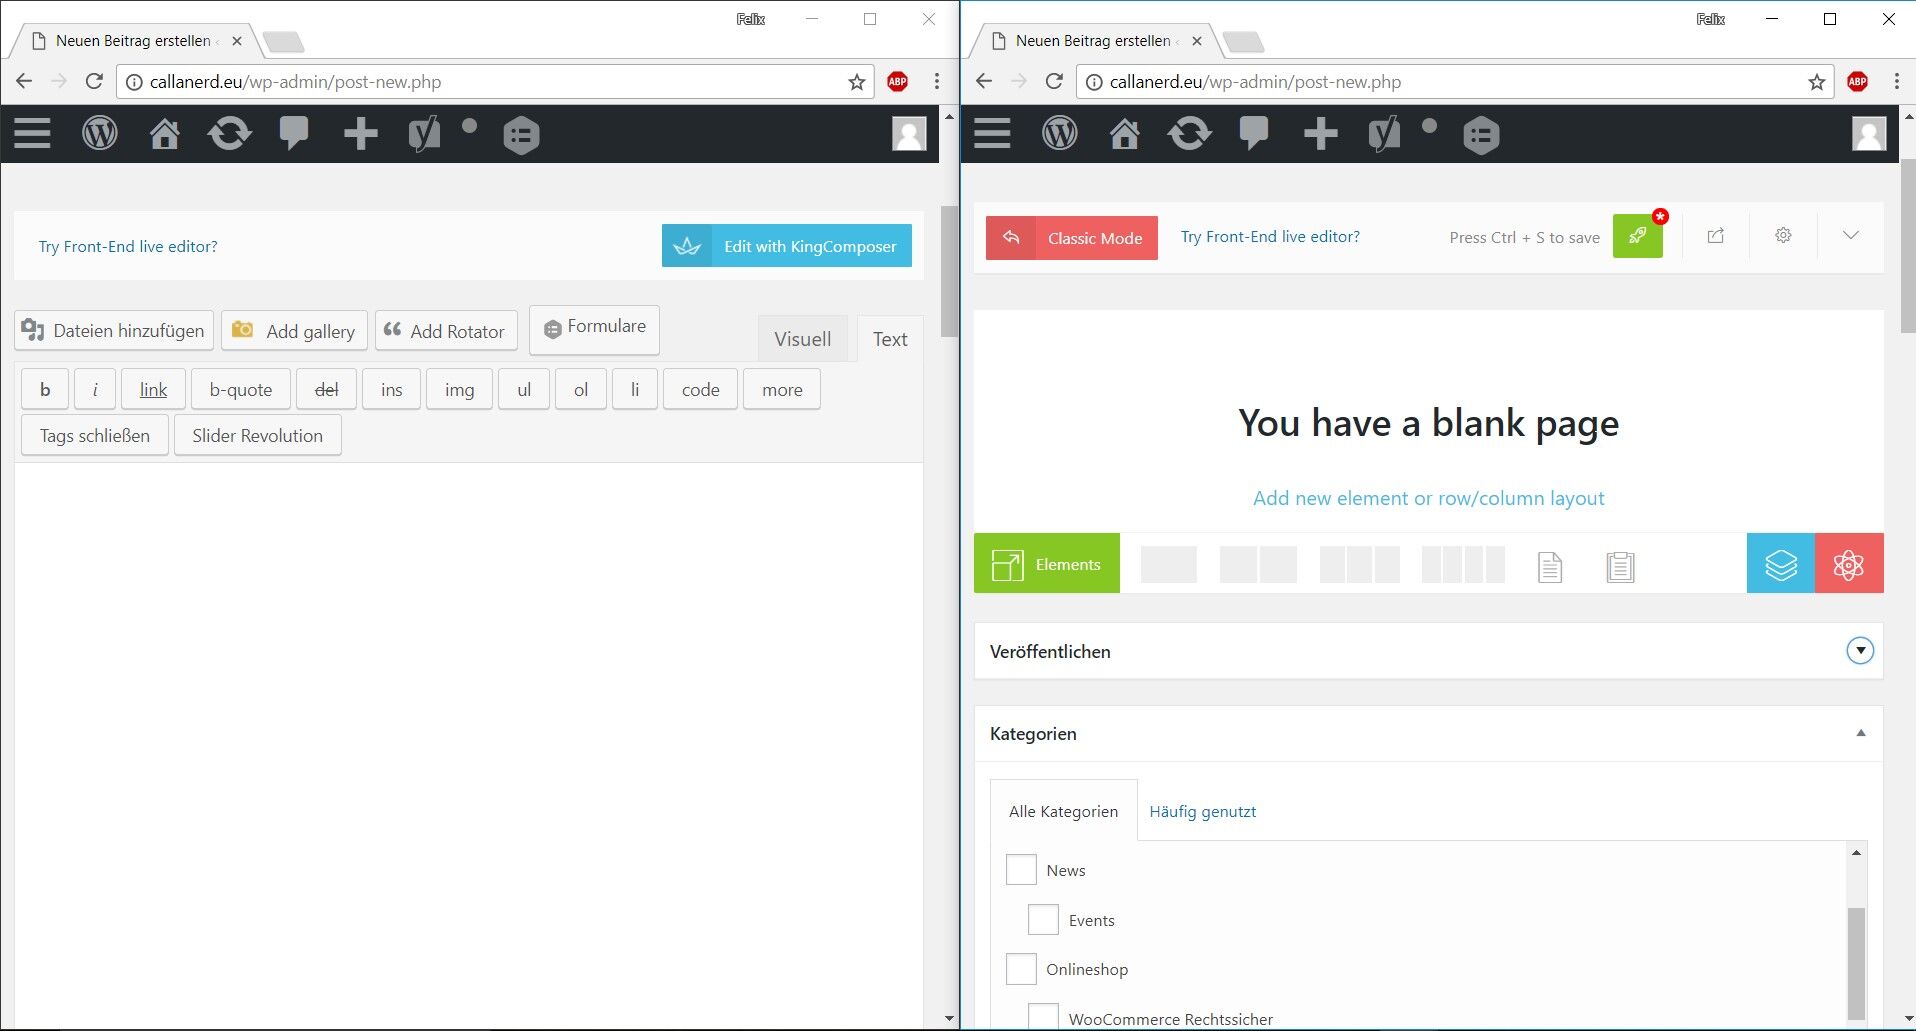Screen dimensions: 1916x1031
Task: Click plus new-content icon in right window admin bar
Action: click(1321, 133)
